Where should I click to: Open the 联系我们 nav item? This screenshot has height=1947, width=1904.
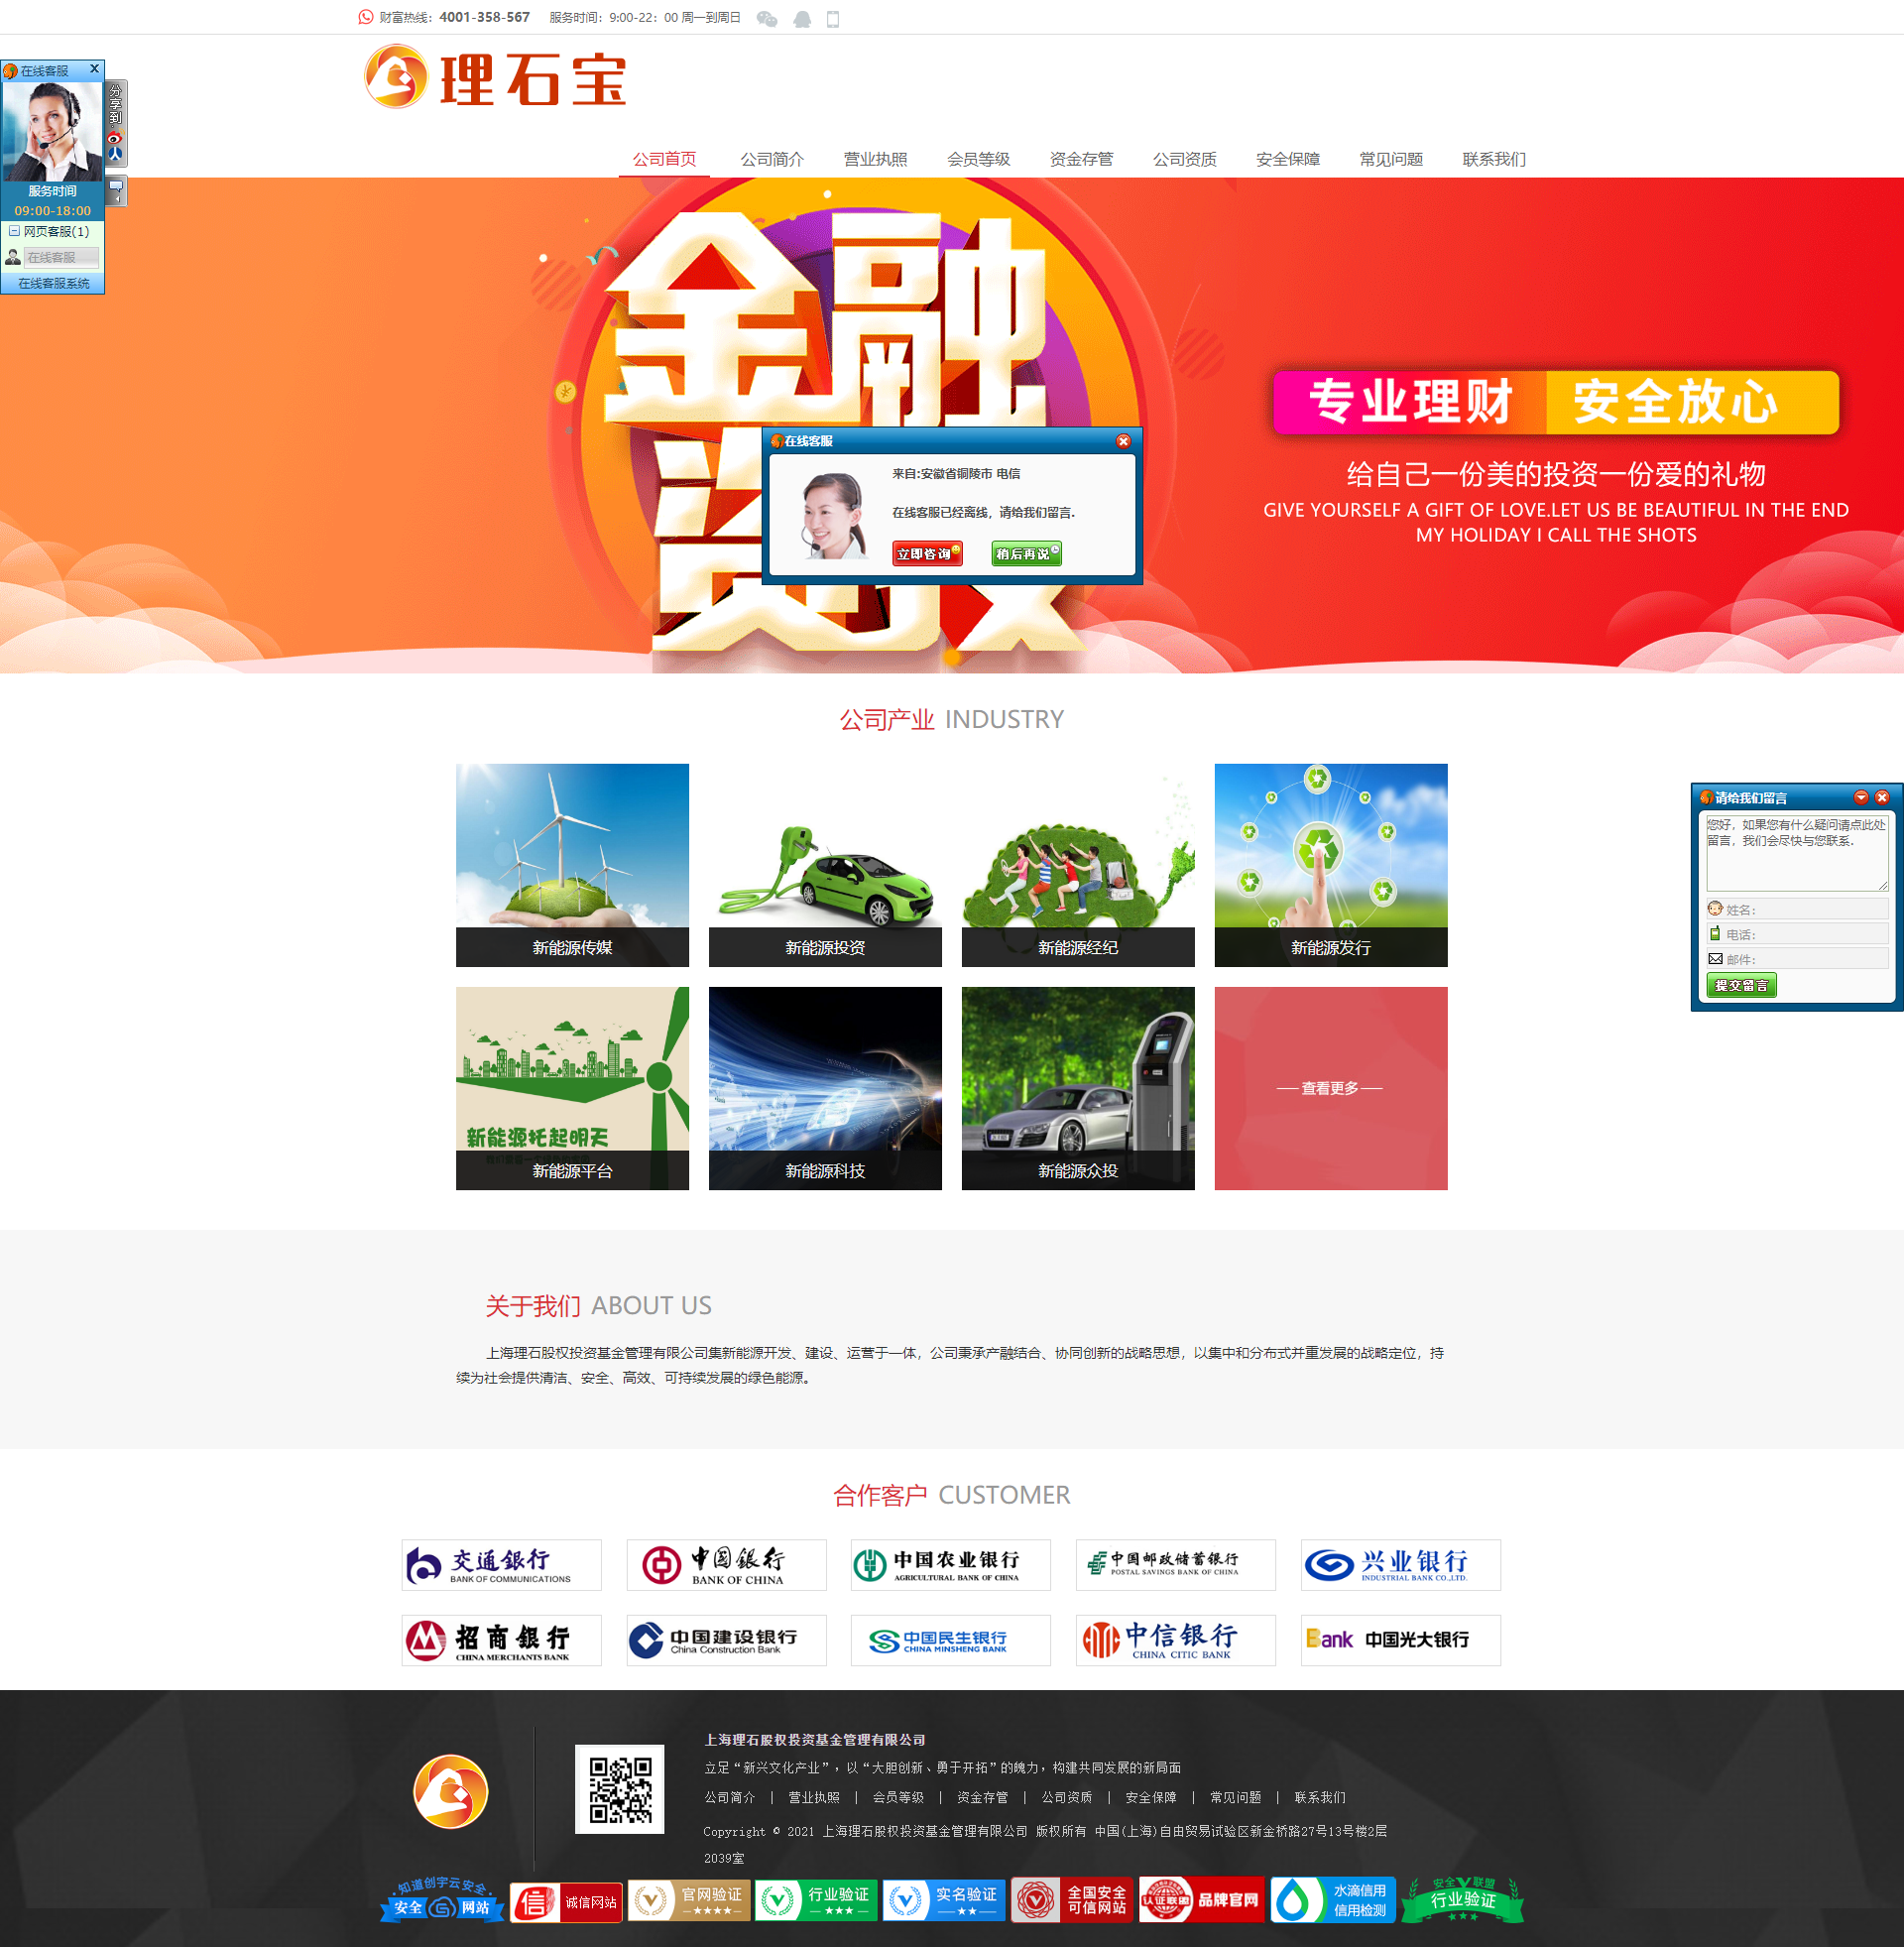(x=1494, y=159)
